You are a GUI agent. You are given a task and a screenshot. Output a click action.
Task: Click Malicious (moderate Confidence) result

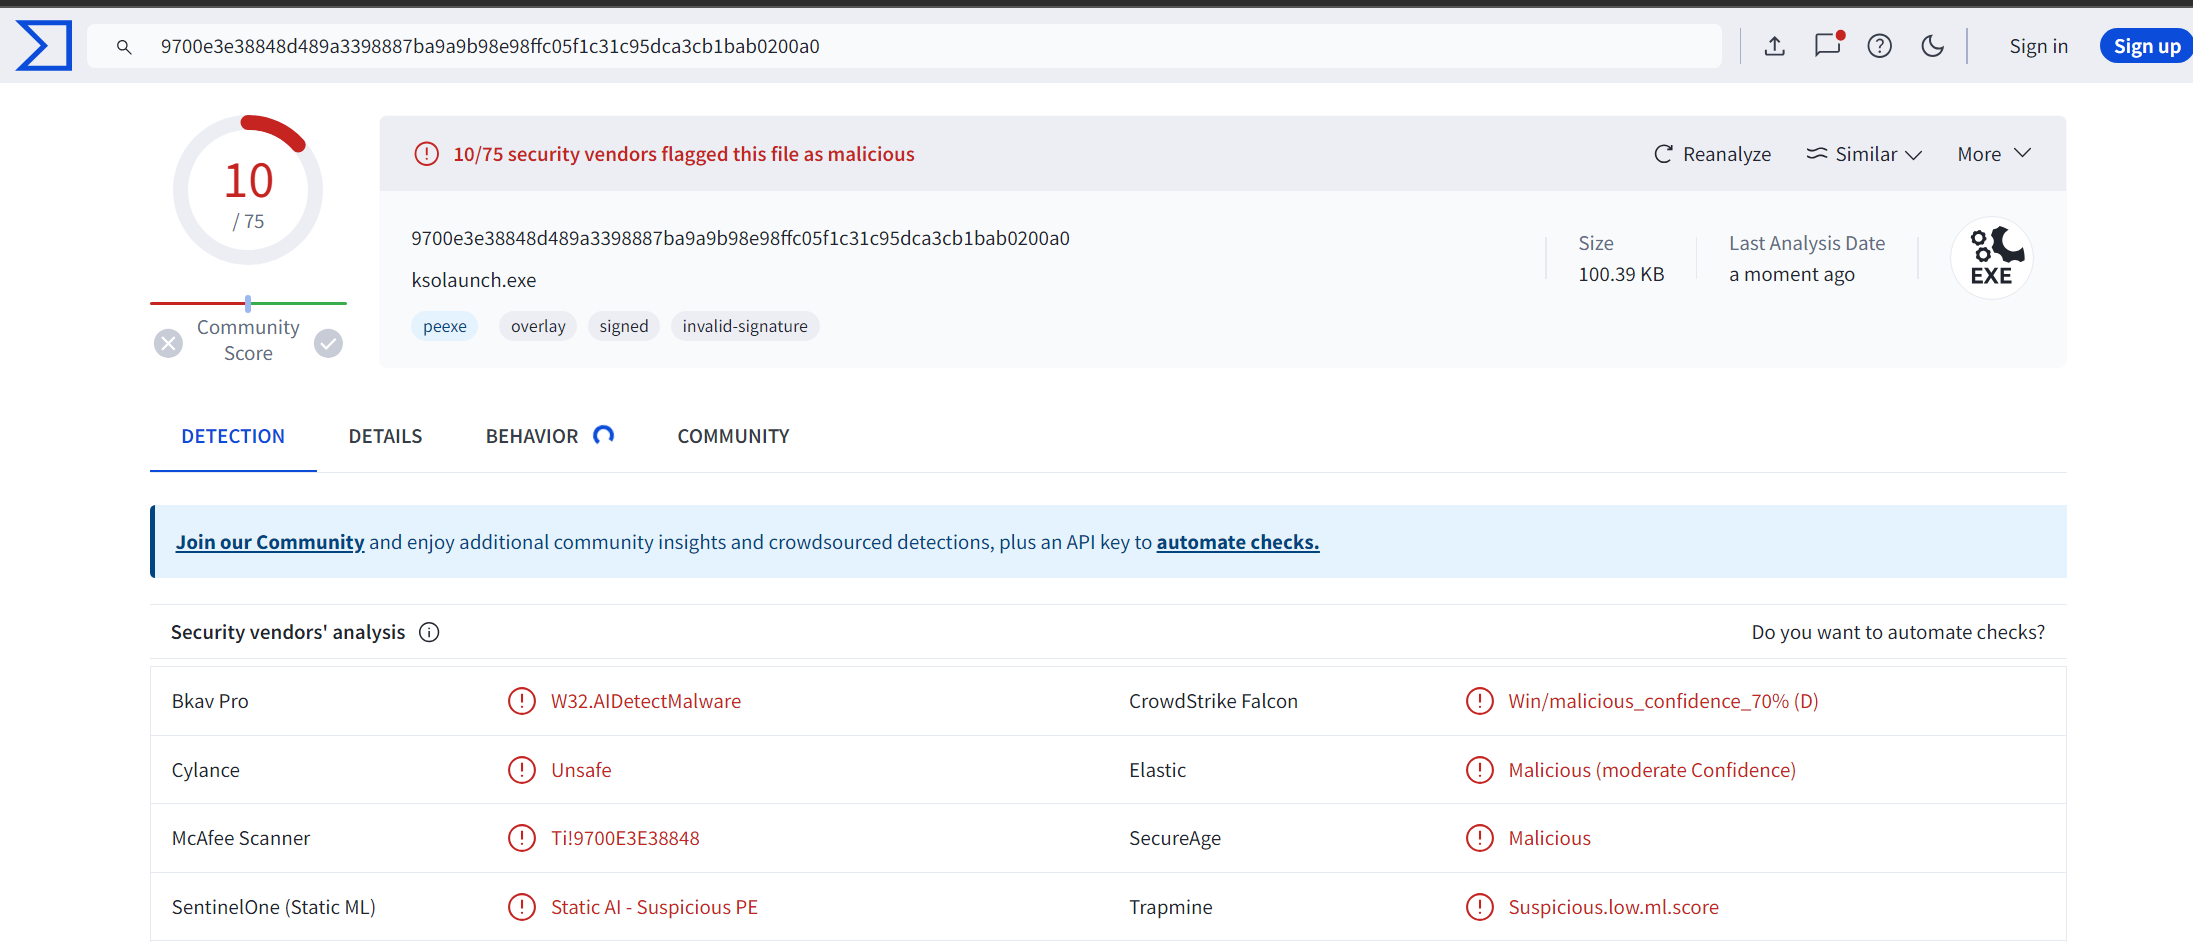coord(1652,770)
